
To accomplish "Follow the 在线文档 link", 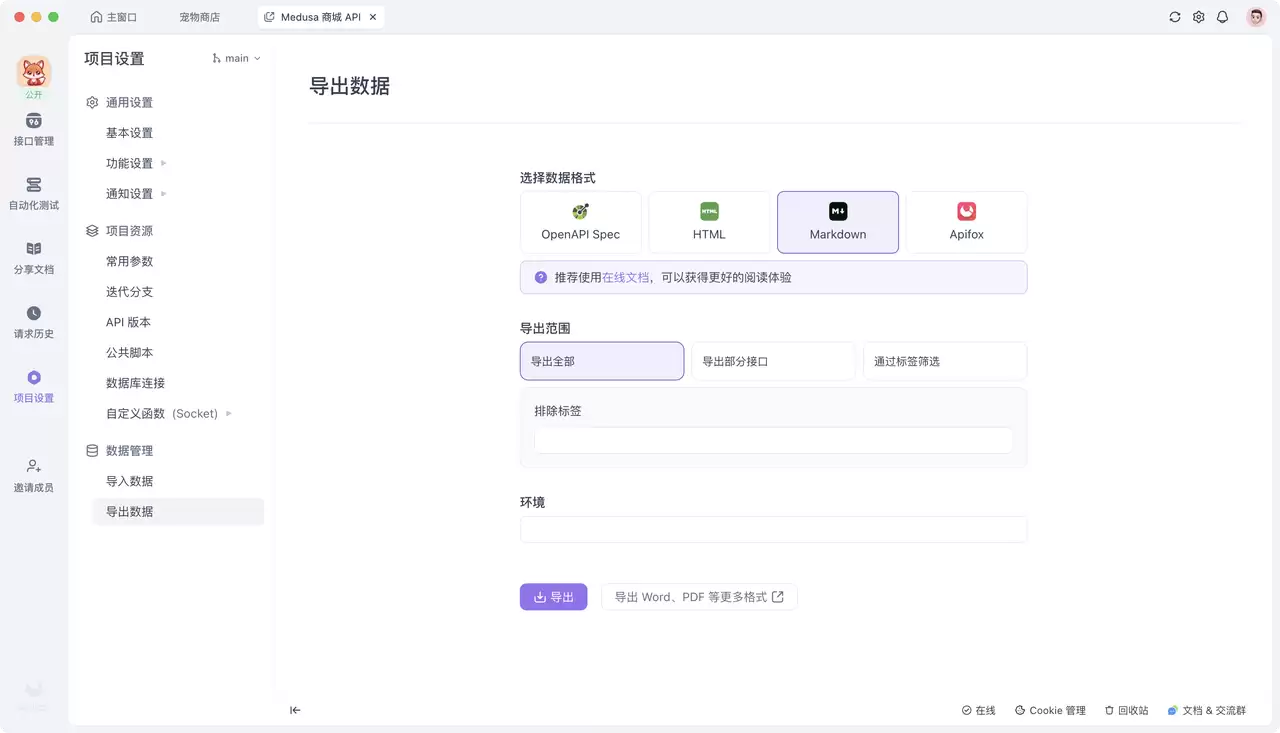I will (625, 277).
